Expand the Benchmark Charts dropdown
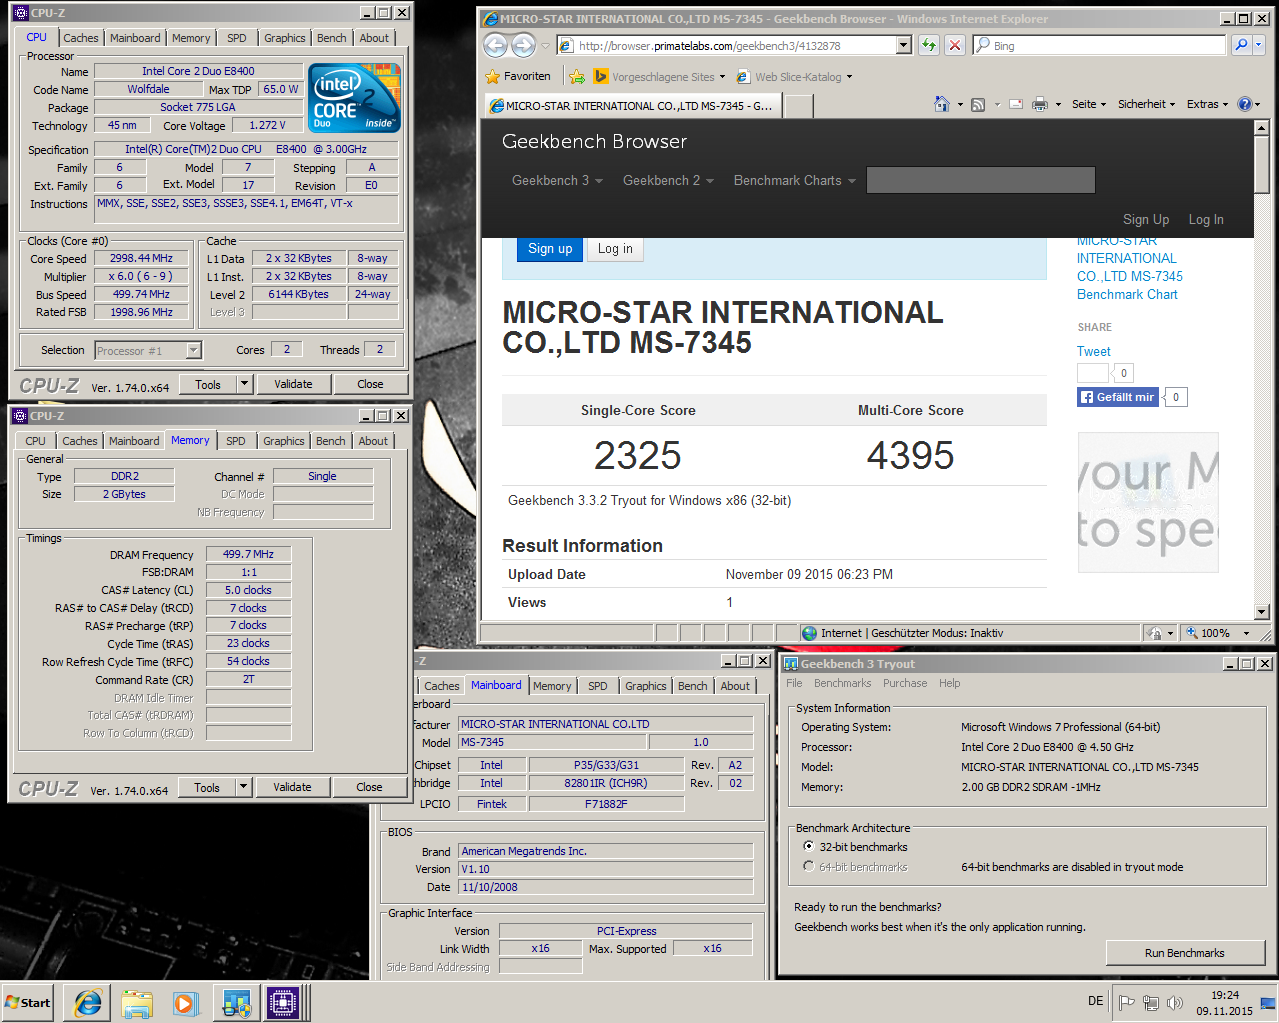The height and width of the screenshot is (1023, 1279). [x=795, y=180]
